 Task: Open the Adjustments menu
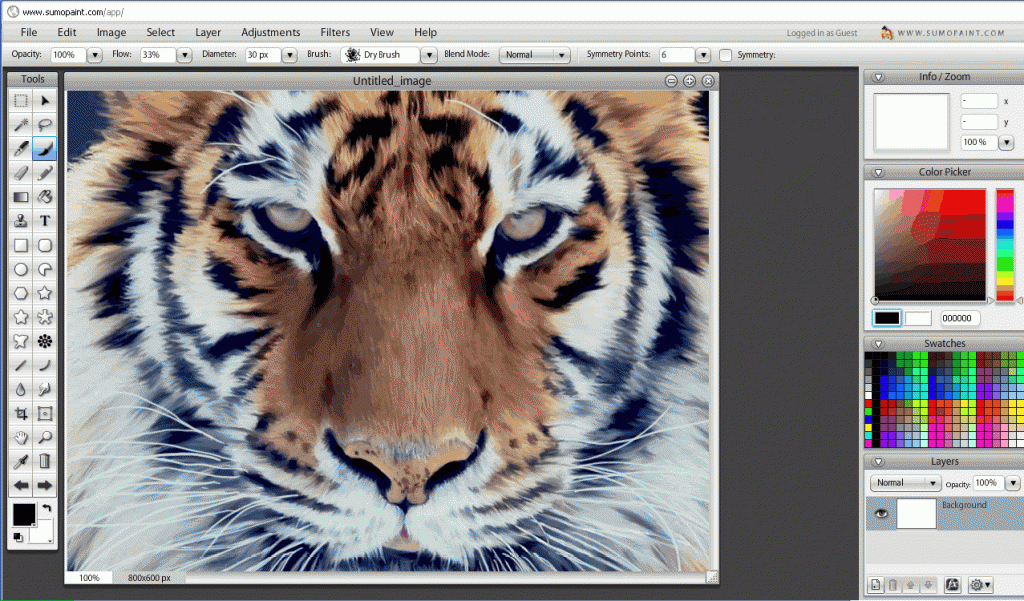[271, 31]
